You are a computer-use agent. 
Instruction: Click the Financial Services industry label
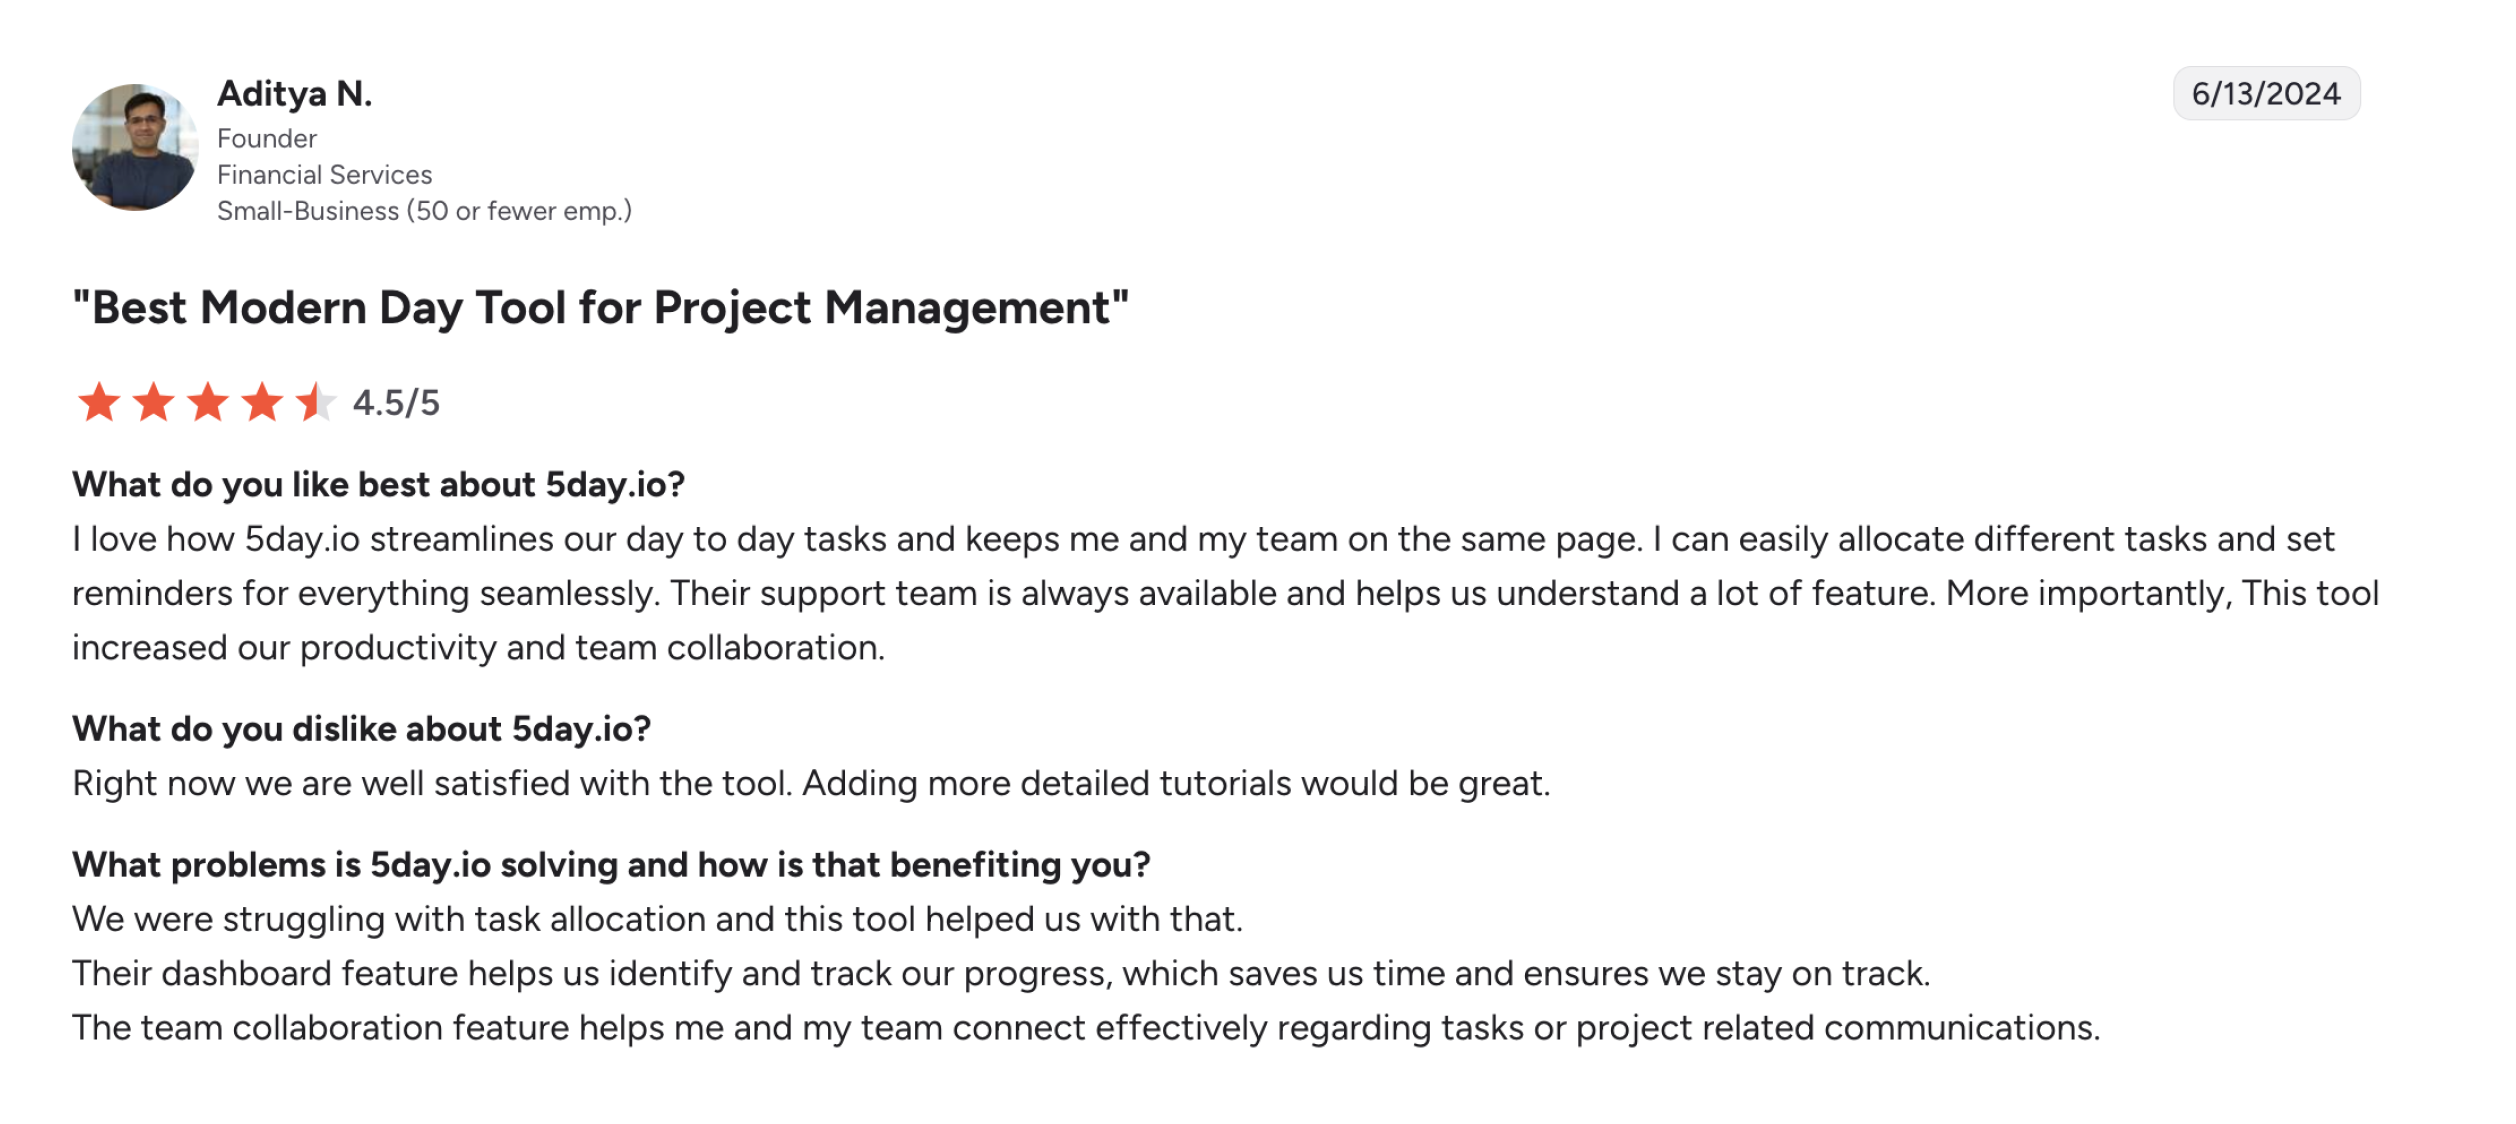point(325,174)
